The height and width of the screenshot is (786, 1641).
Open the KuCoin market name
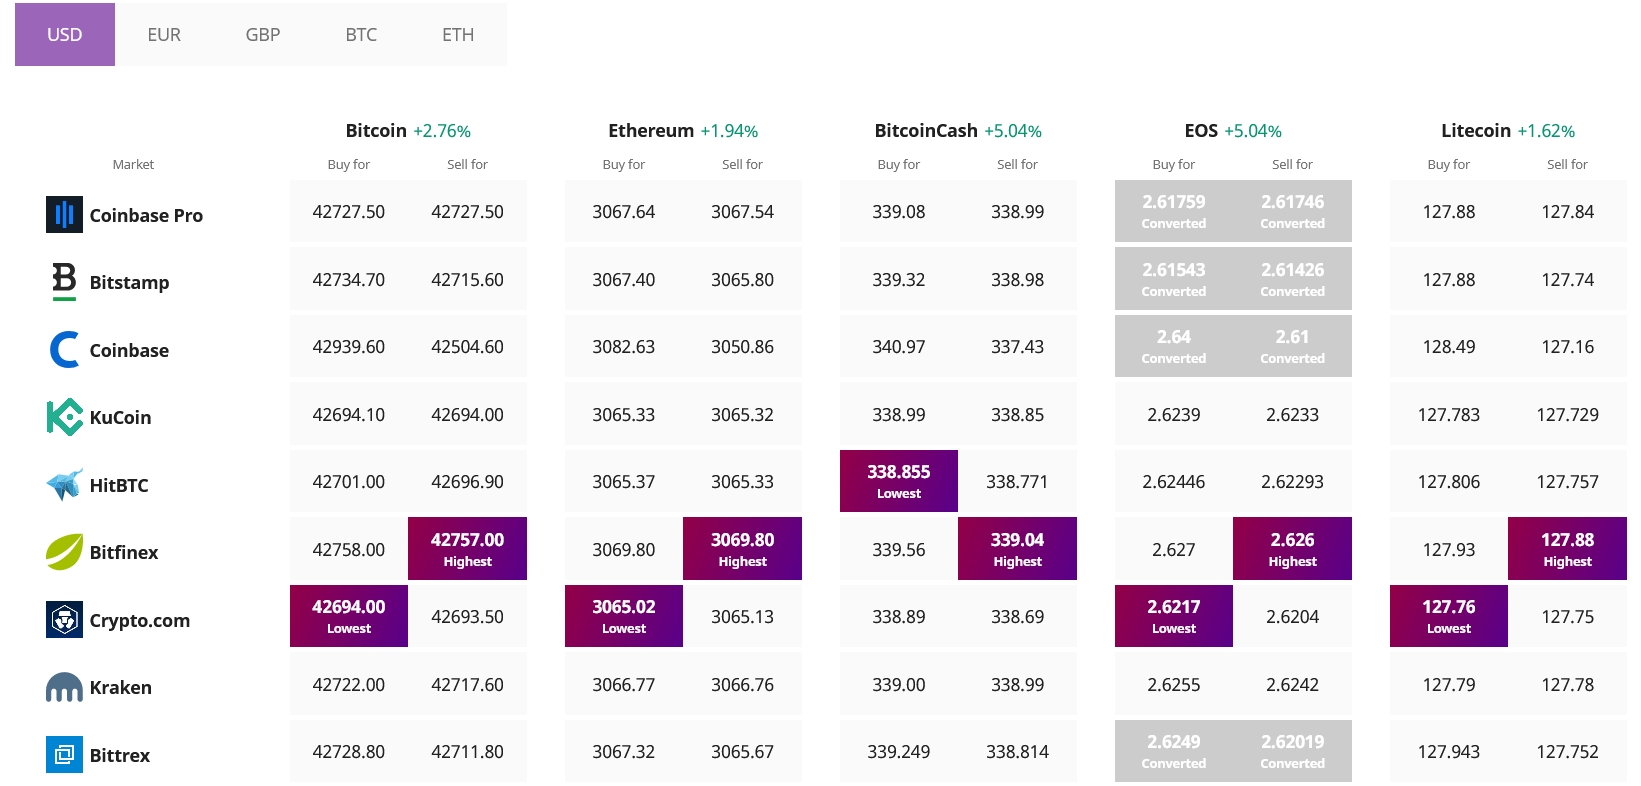coord(120,417)
